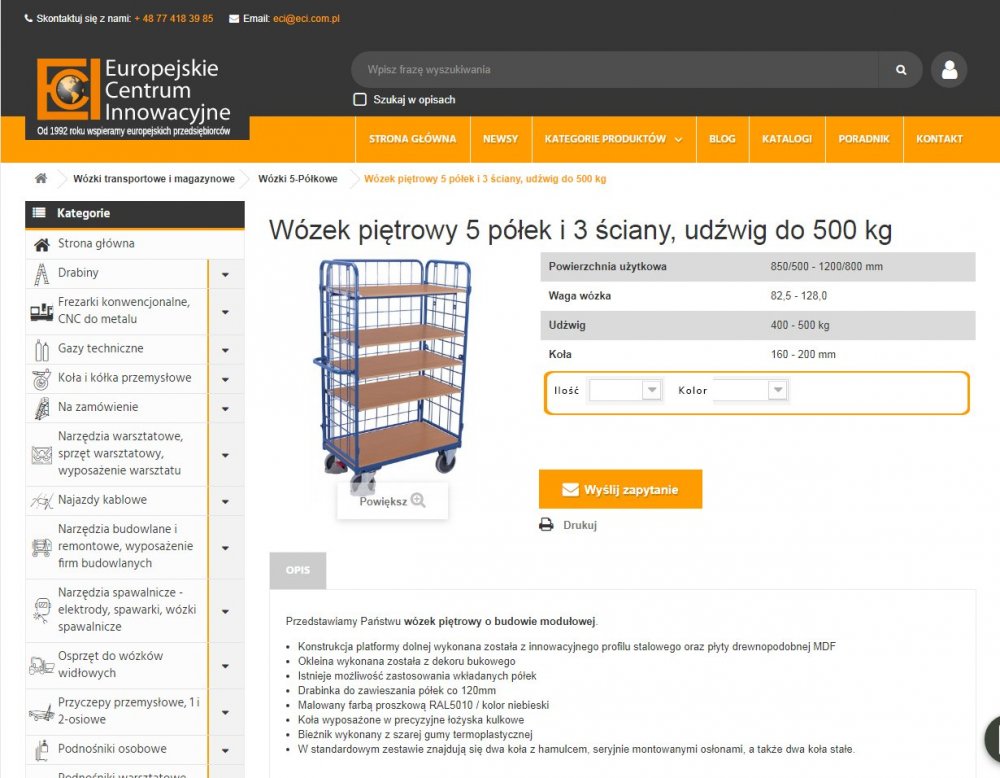Expand the Drabiny category arrow
The width and height of the screenshot is (1000, 778).
pos(226,274)
